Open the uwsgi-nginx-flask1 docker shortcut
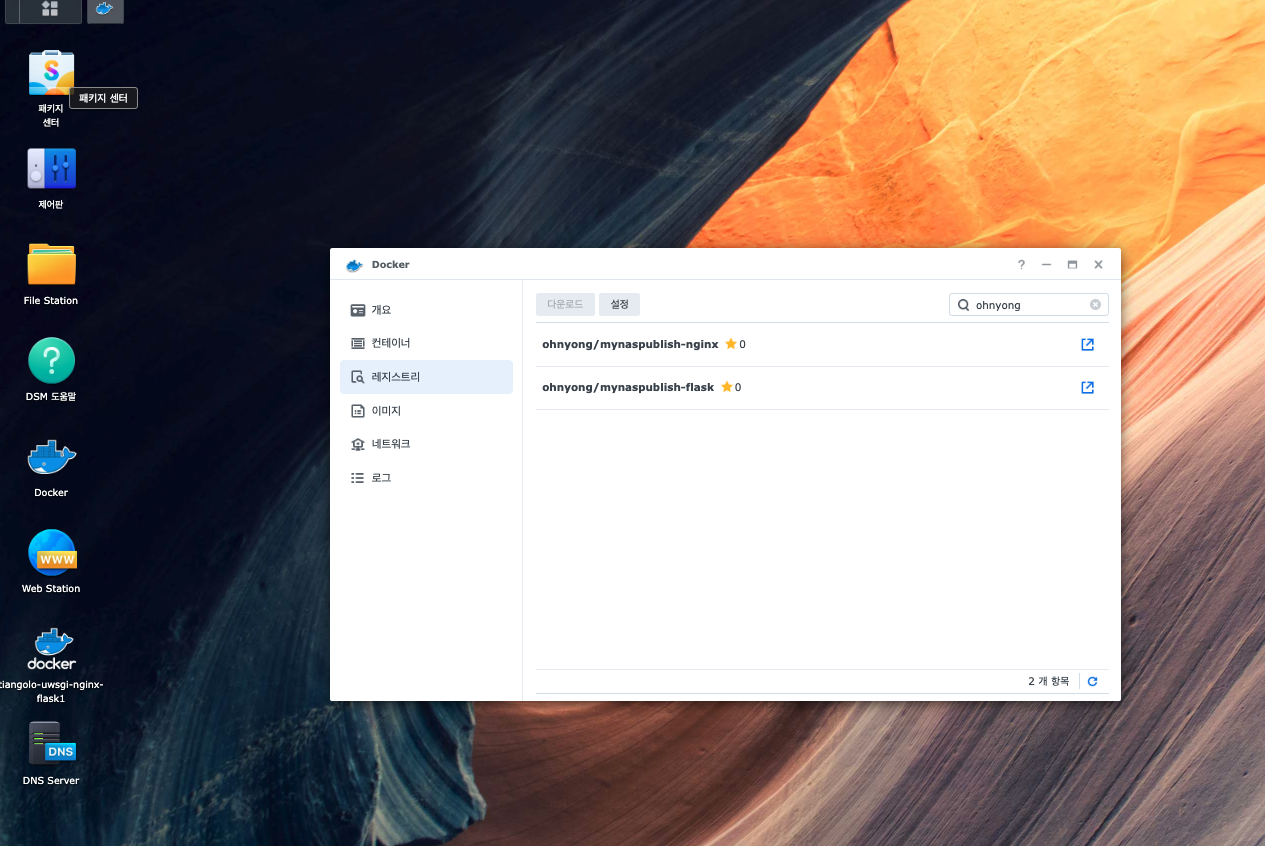The width and height of the screenshot is (1265, 846). tap(51, 649)
